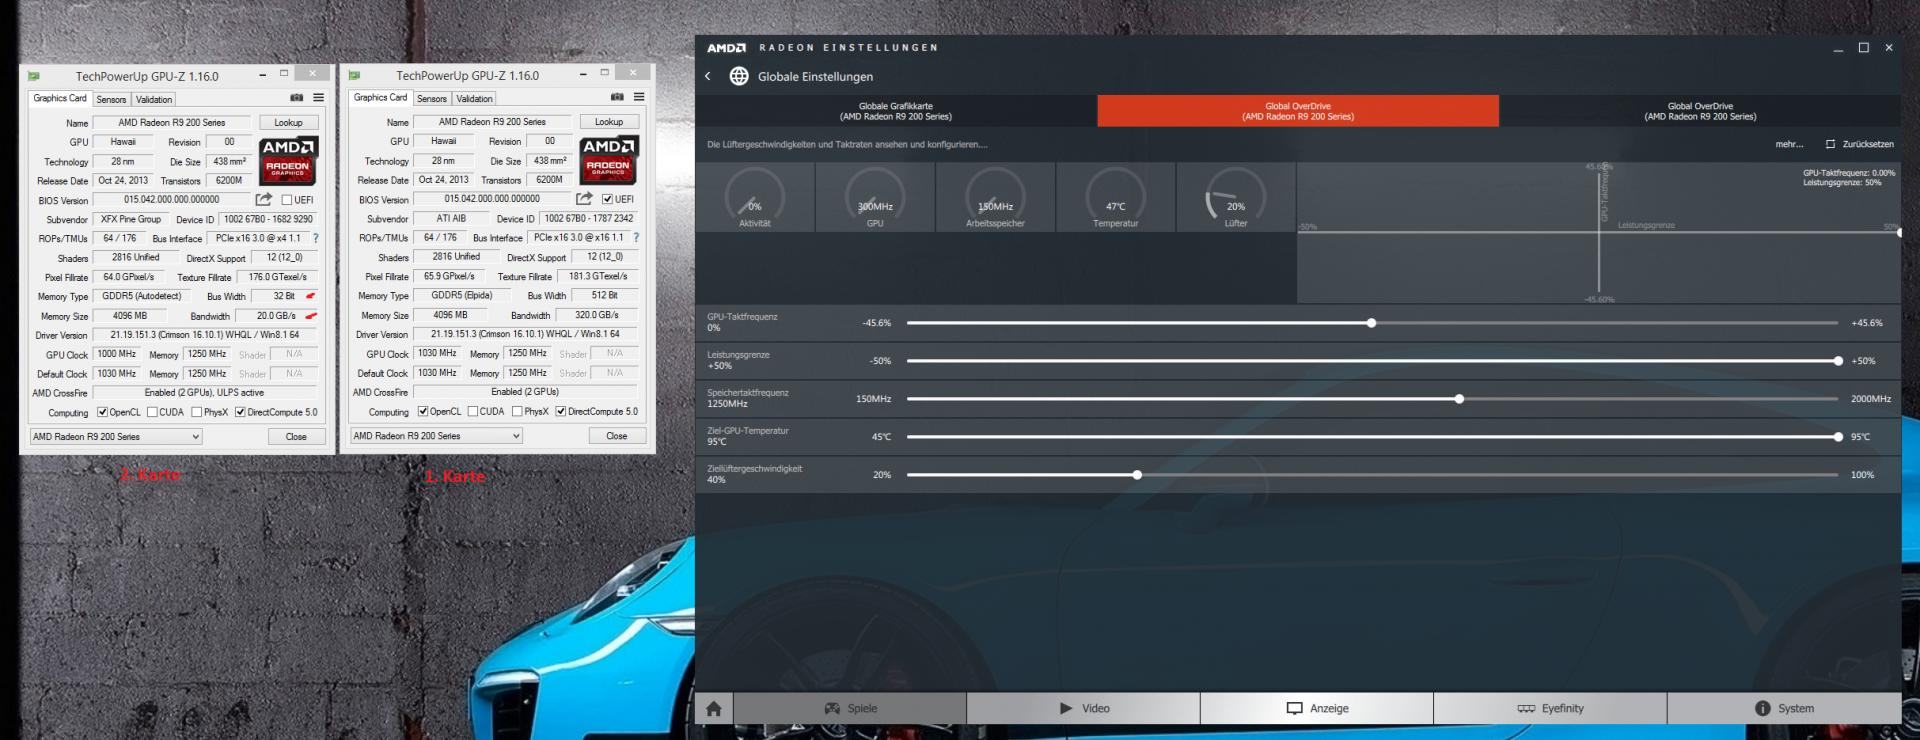1920x740 pixels.
Task: Open the Eyefinity section
Action: pos(1550,708)
